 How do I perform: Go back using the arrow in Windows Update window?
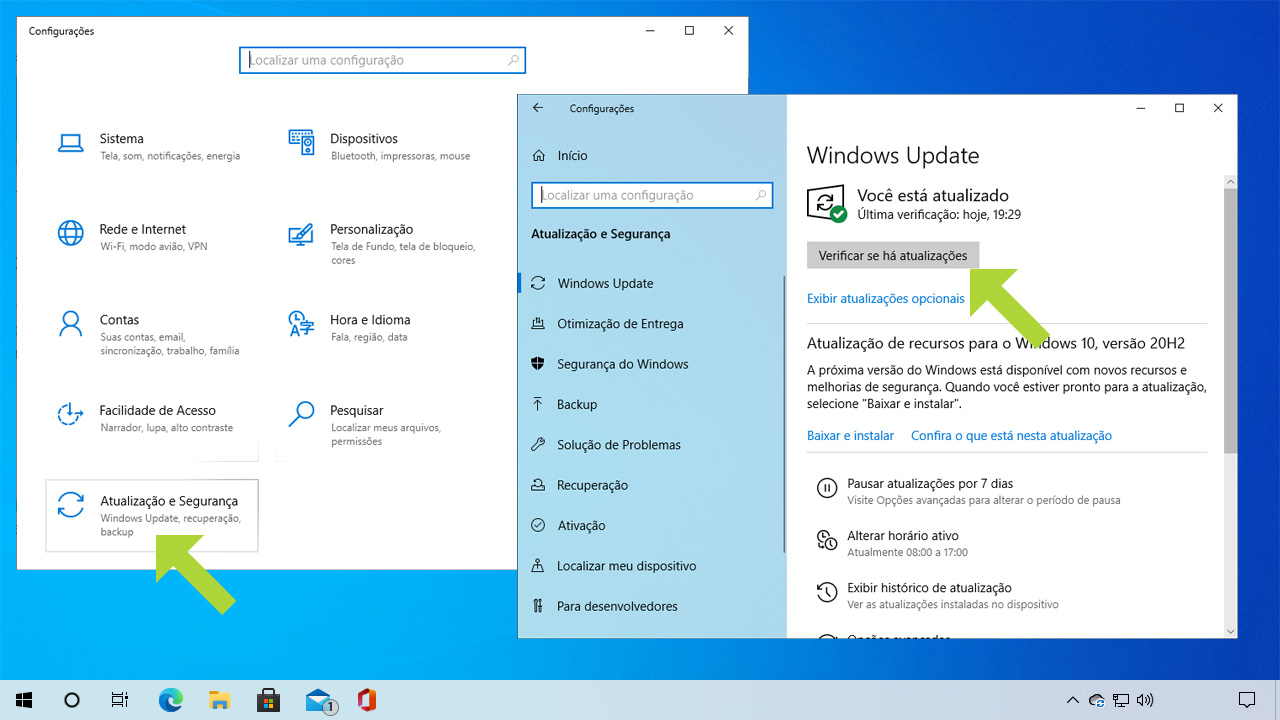click(538, 108)
